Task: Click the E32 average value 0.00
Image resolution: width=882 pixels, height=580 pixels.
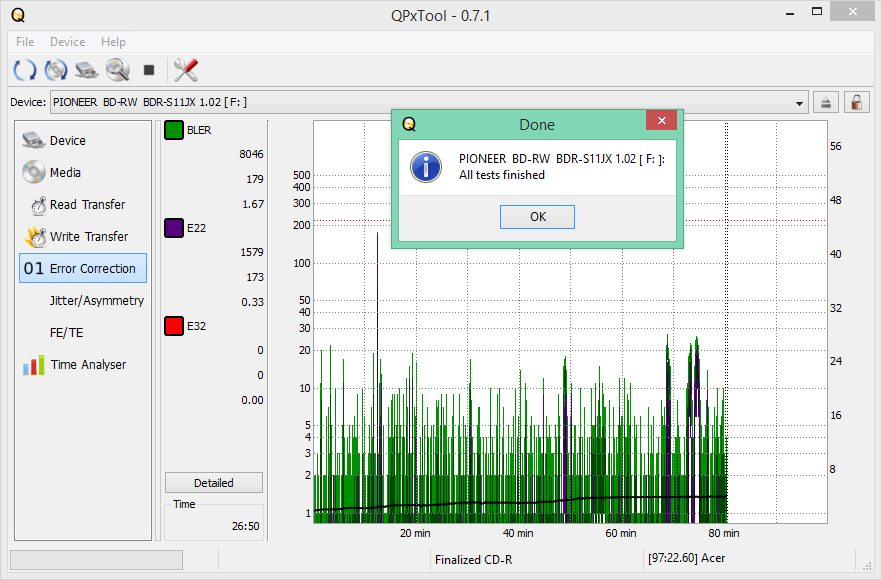Action: coord(253,400)
